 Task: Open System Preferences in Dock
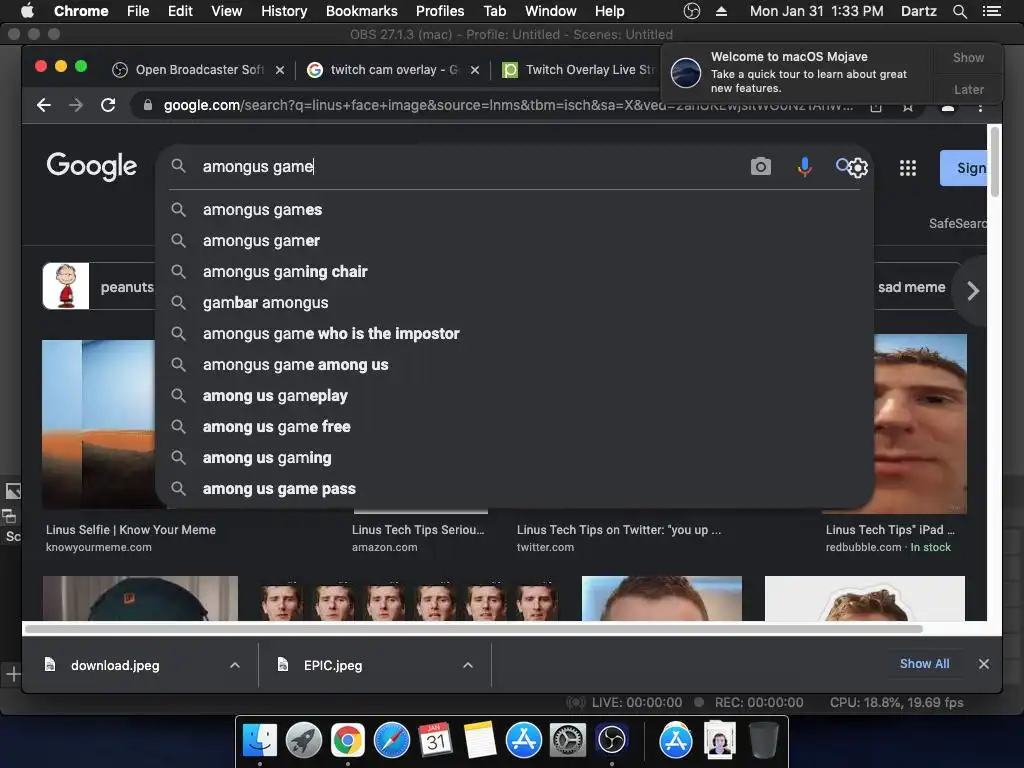568,740
